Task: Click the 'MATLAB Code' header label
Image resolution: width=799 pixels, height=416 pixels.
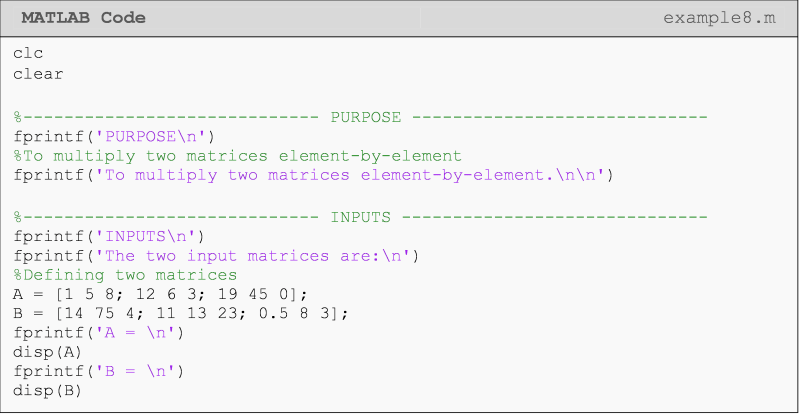Action: point(83,18)
